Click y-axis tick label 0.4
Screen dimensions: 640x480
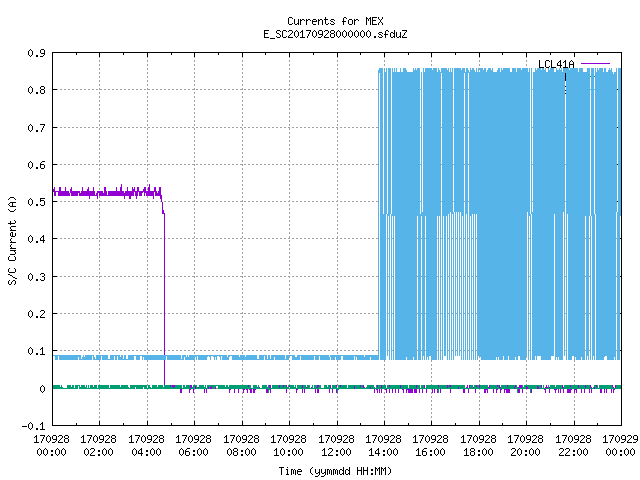pyautogui.click(x=36, y=239)
